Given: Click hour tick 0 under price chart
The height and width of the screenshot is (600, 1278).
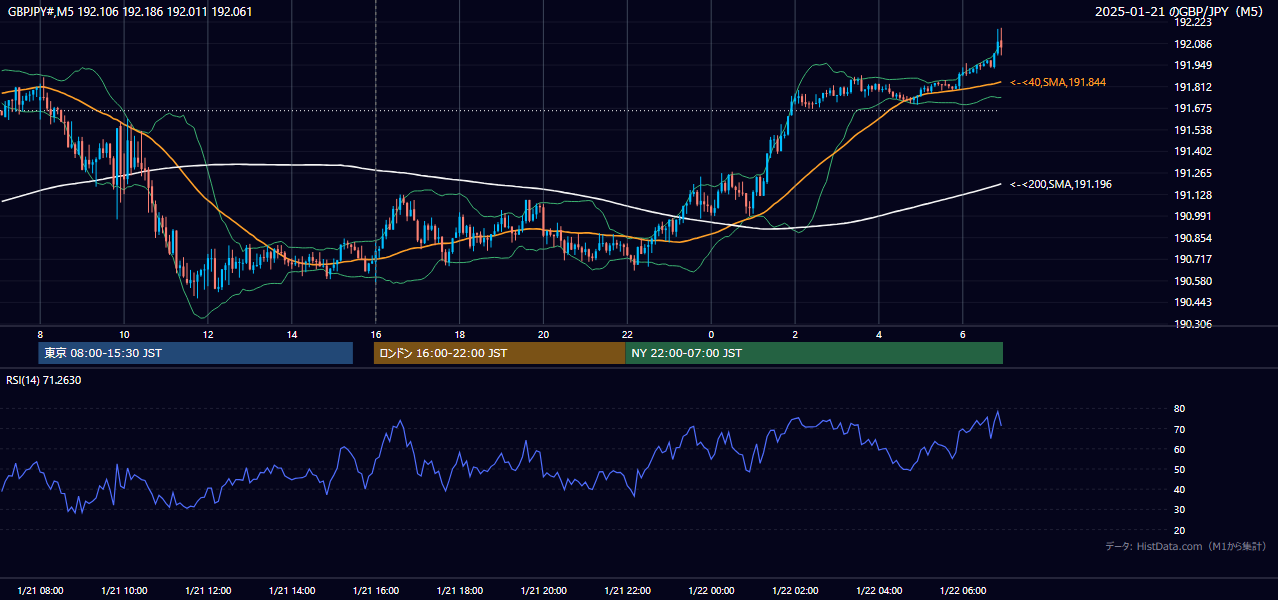Looking at the screenshot, I should point(712,334).
